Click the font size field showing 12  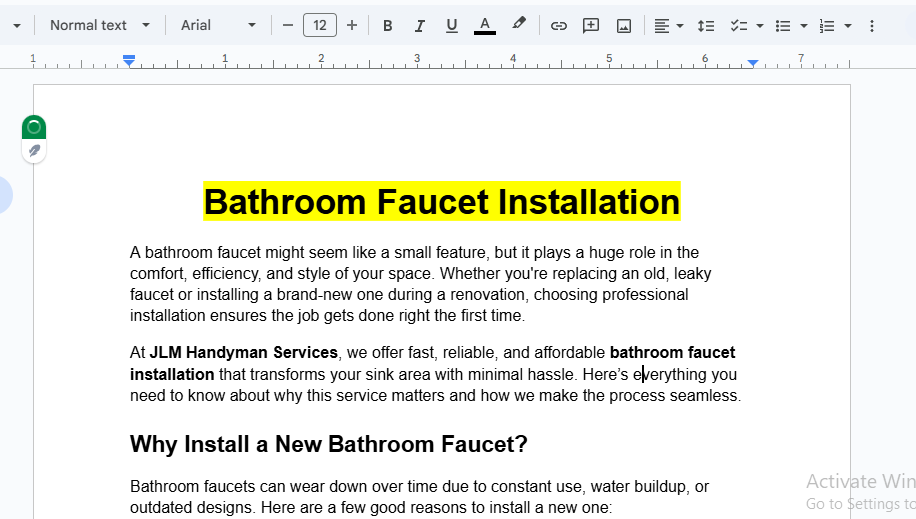point(320,25)
